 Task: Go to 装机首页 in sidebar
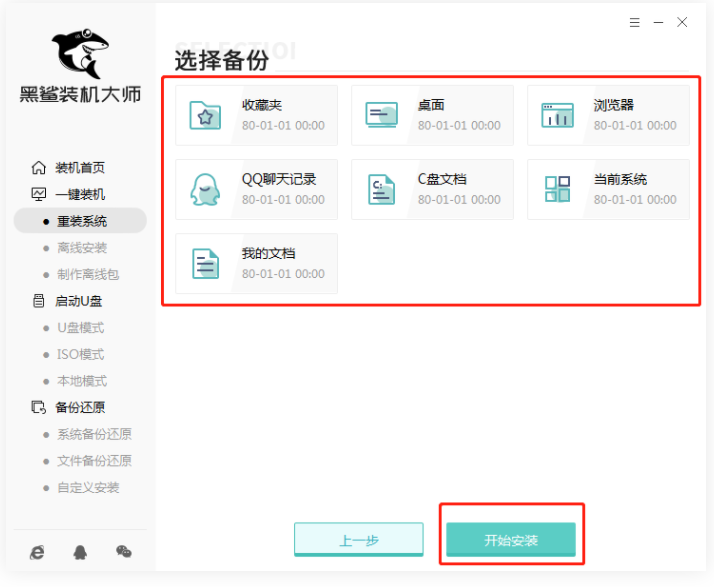[x=79, y=168]
